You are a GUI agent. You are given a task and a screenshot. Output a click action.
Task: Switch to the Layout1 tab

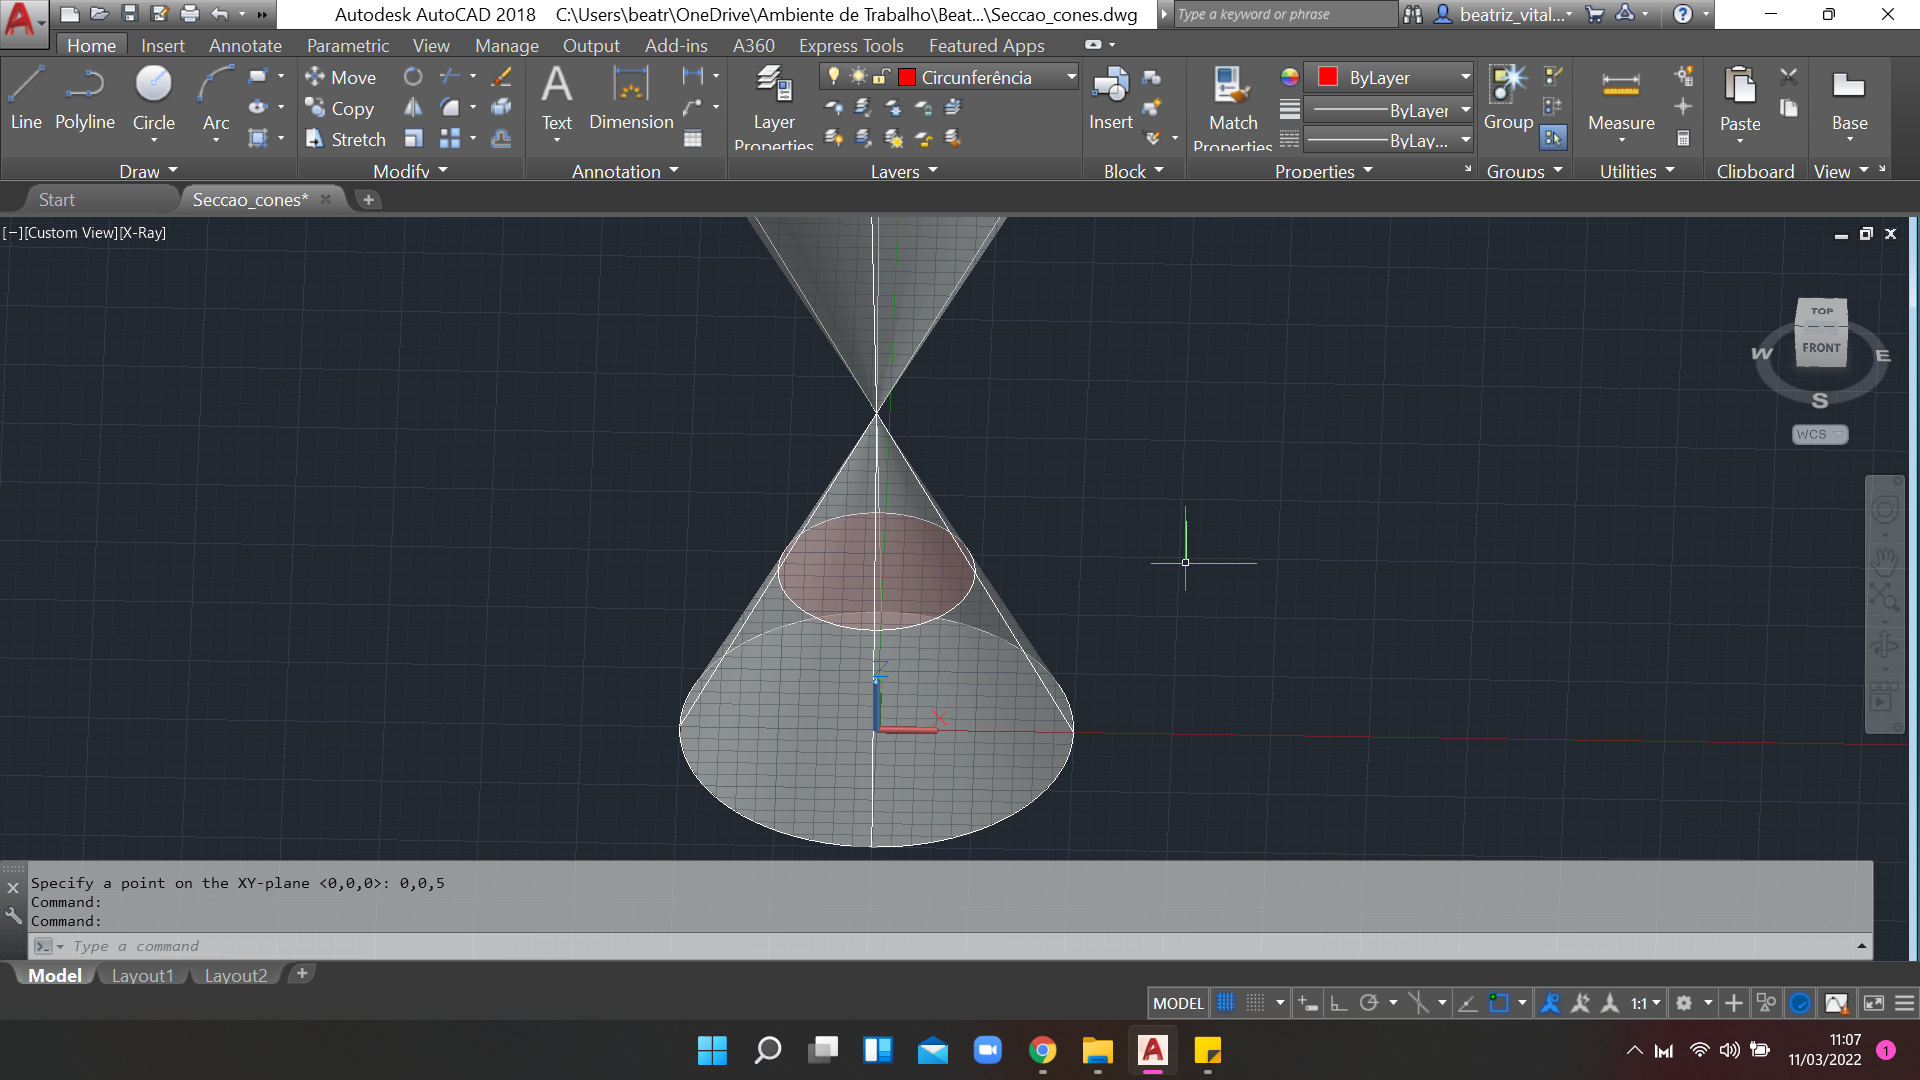(x=142, y=975)
